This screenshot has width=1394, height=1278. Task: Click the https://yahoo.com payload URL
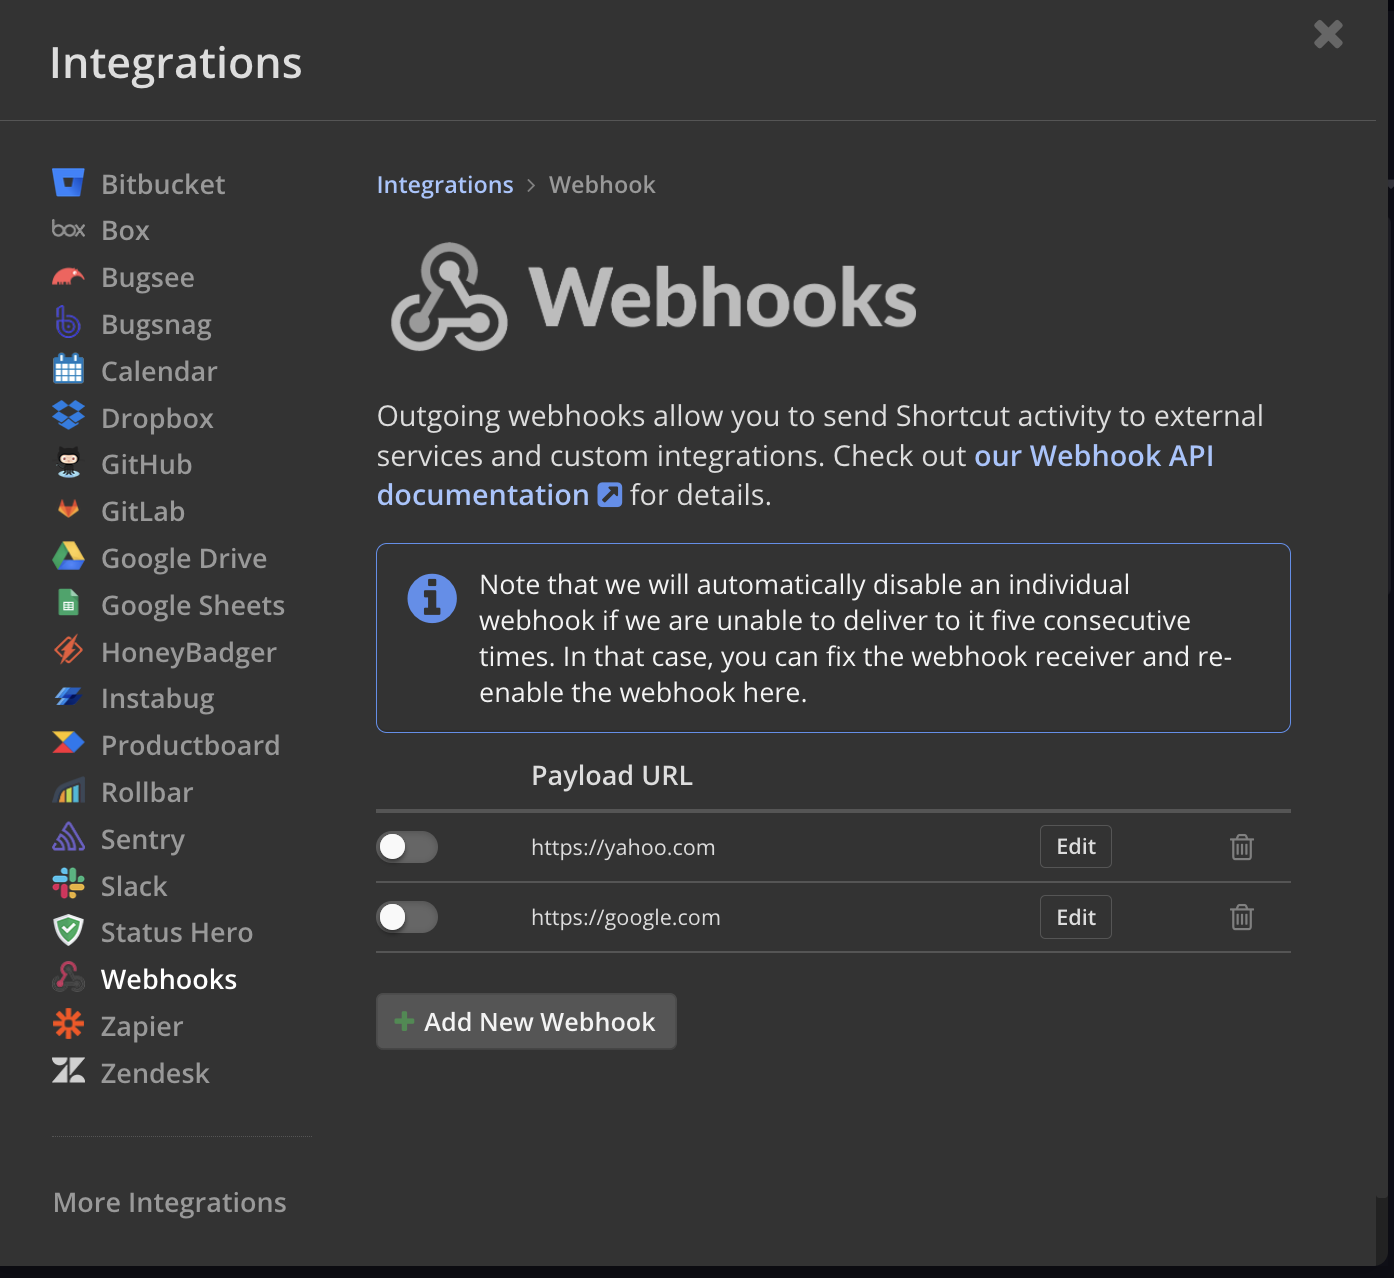[x=623, y=847]
